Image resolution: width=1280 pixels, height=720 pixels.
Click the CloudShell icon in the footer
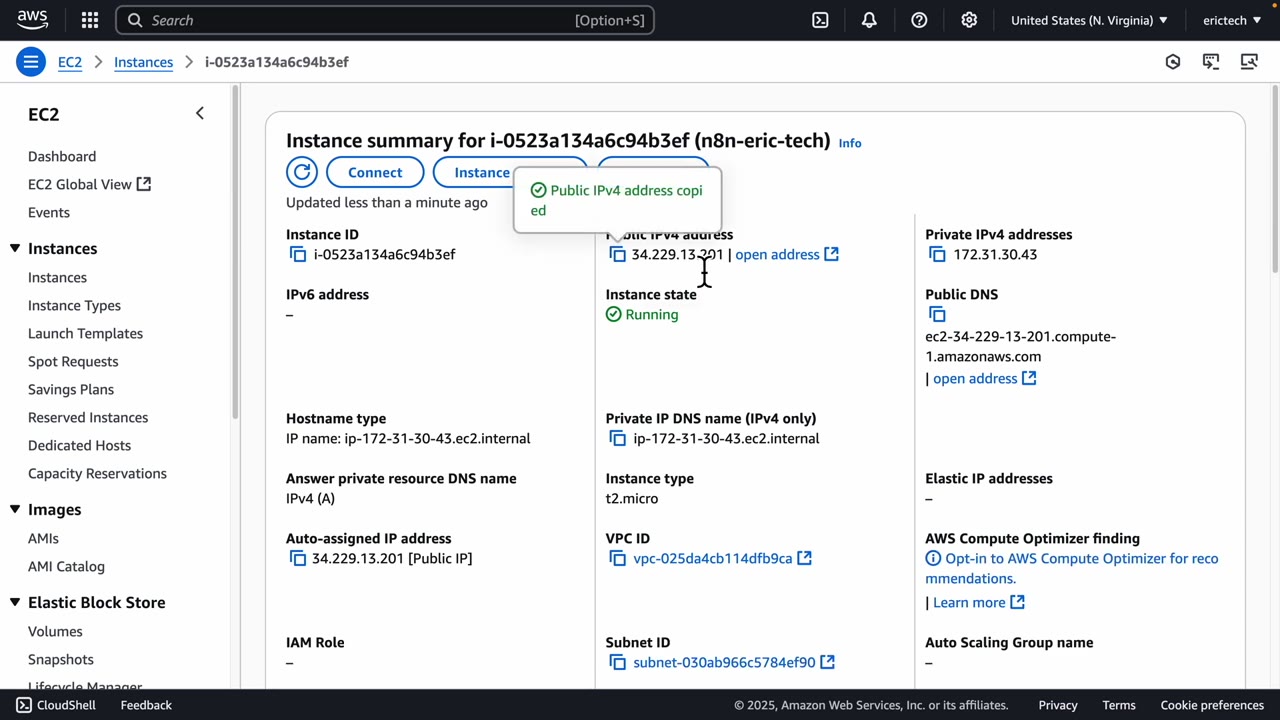pos(24,705)
